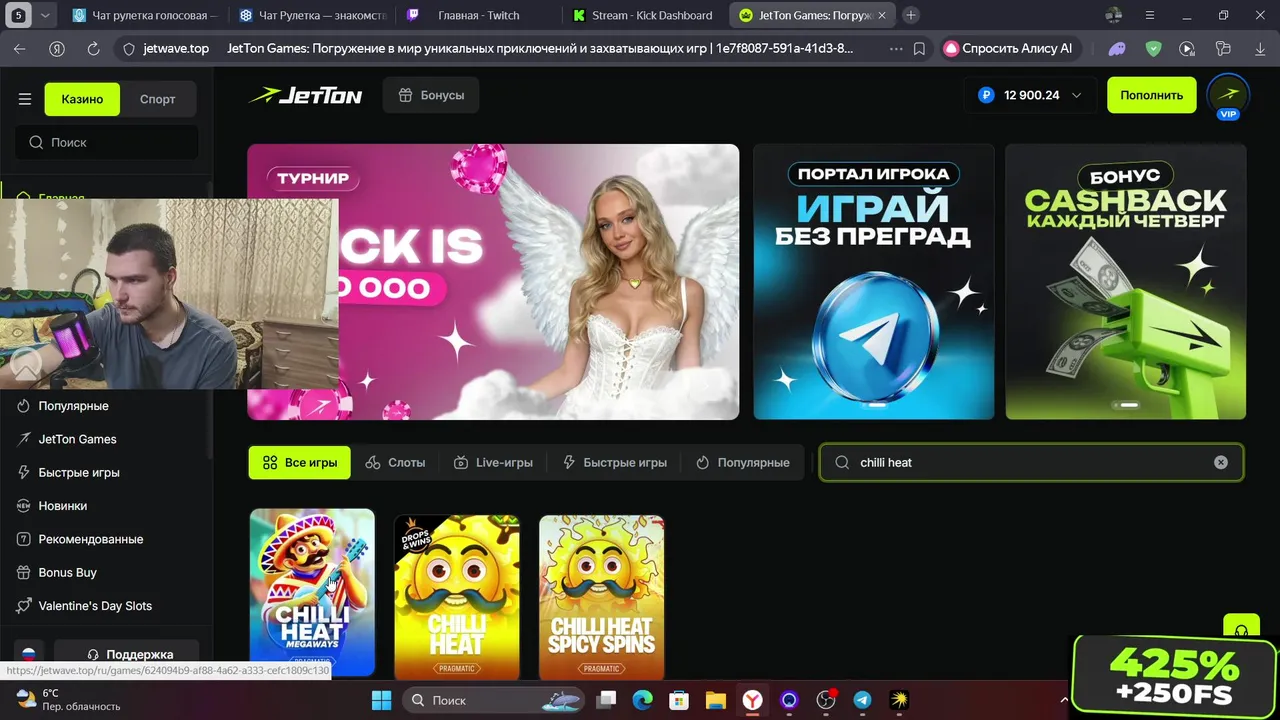Select the Live-игры filter
Image resolution: width=1280 pixels, height=720 pixels.
tap(493, 463)
